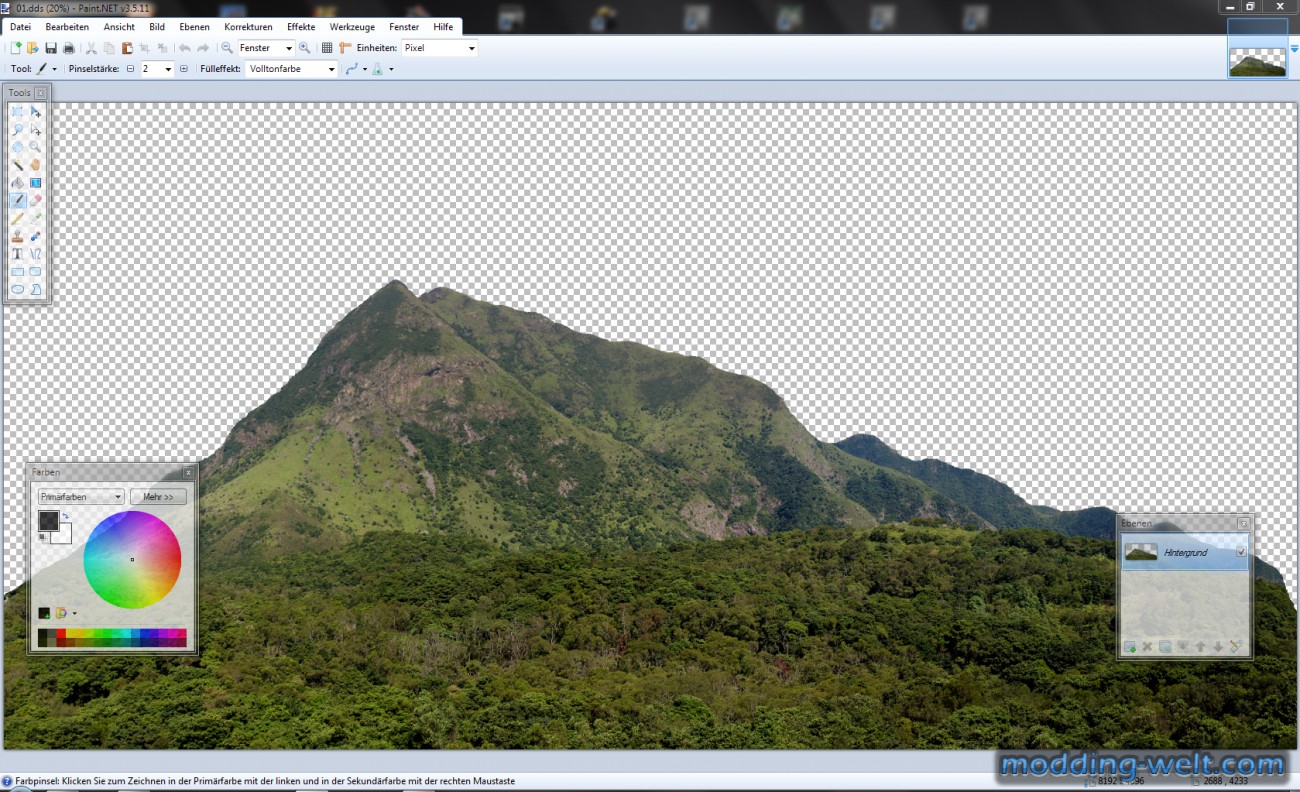The height and width of the screenshot is (792, 1300).
Task: Select the Pan hand tool
Action: pyautogui.click(x=36, y=165)
